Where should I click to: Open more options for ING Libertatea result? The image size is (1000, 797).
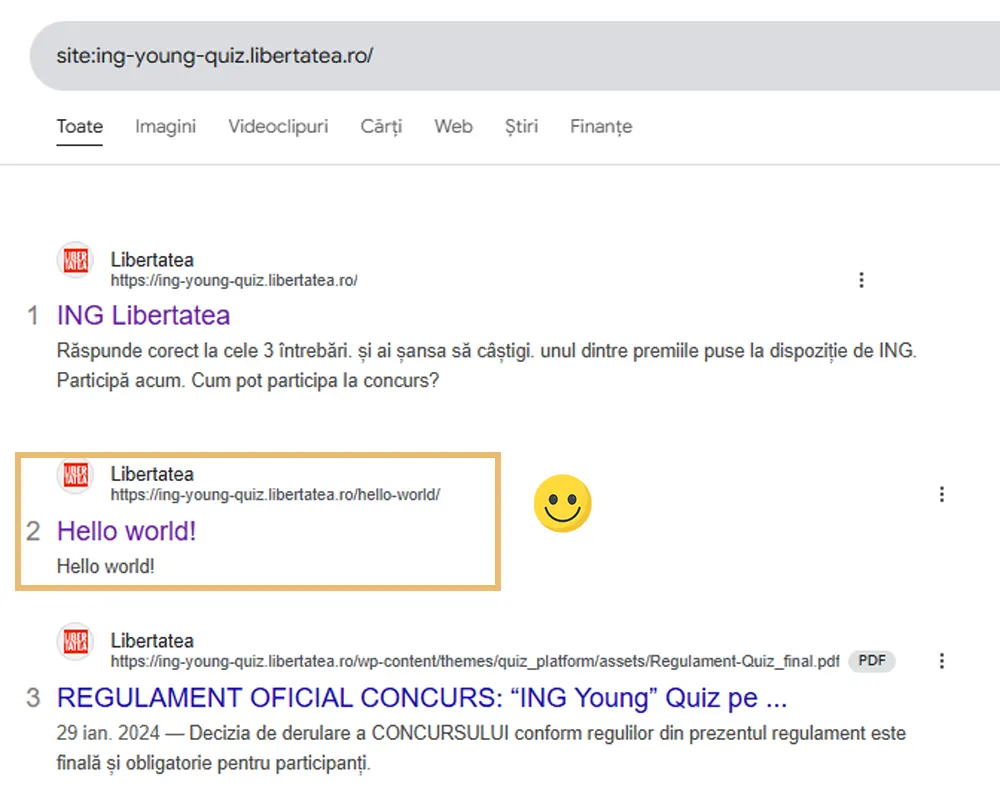pos(861,280)
